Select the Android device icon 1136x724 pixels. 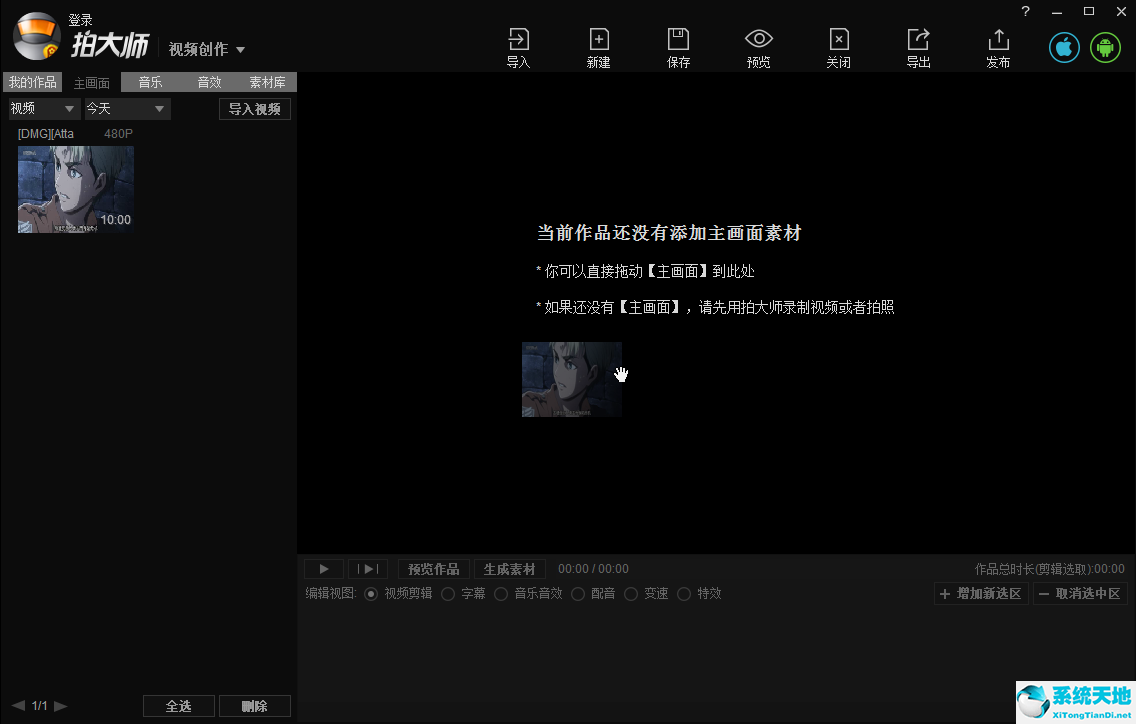pos(1105,46)
